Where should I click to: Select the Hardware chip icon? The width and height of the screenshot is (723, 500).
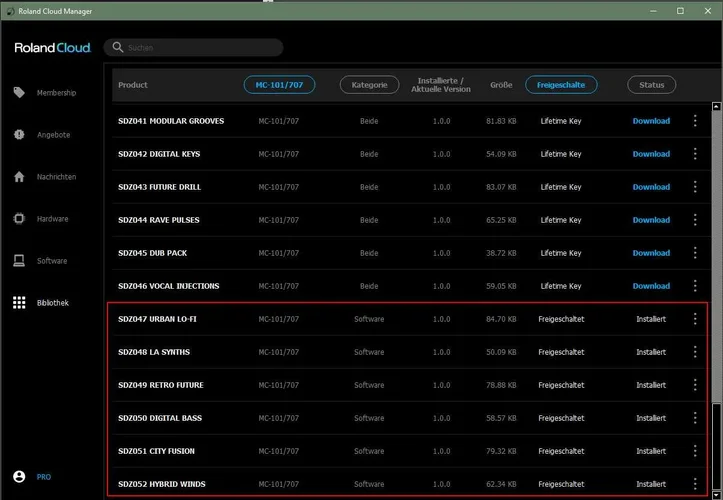coord(19,219)
